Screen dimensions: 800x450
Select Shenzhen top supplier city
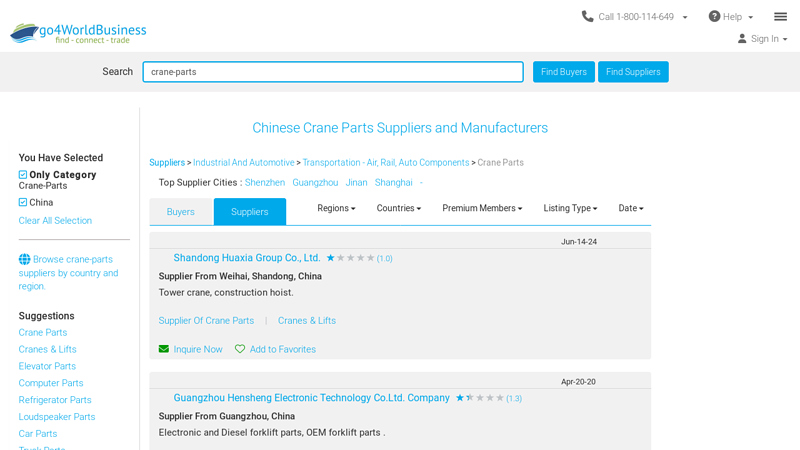click(265, 182)
